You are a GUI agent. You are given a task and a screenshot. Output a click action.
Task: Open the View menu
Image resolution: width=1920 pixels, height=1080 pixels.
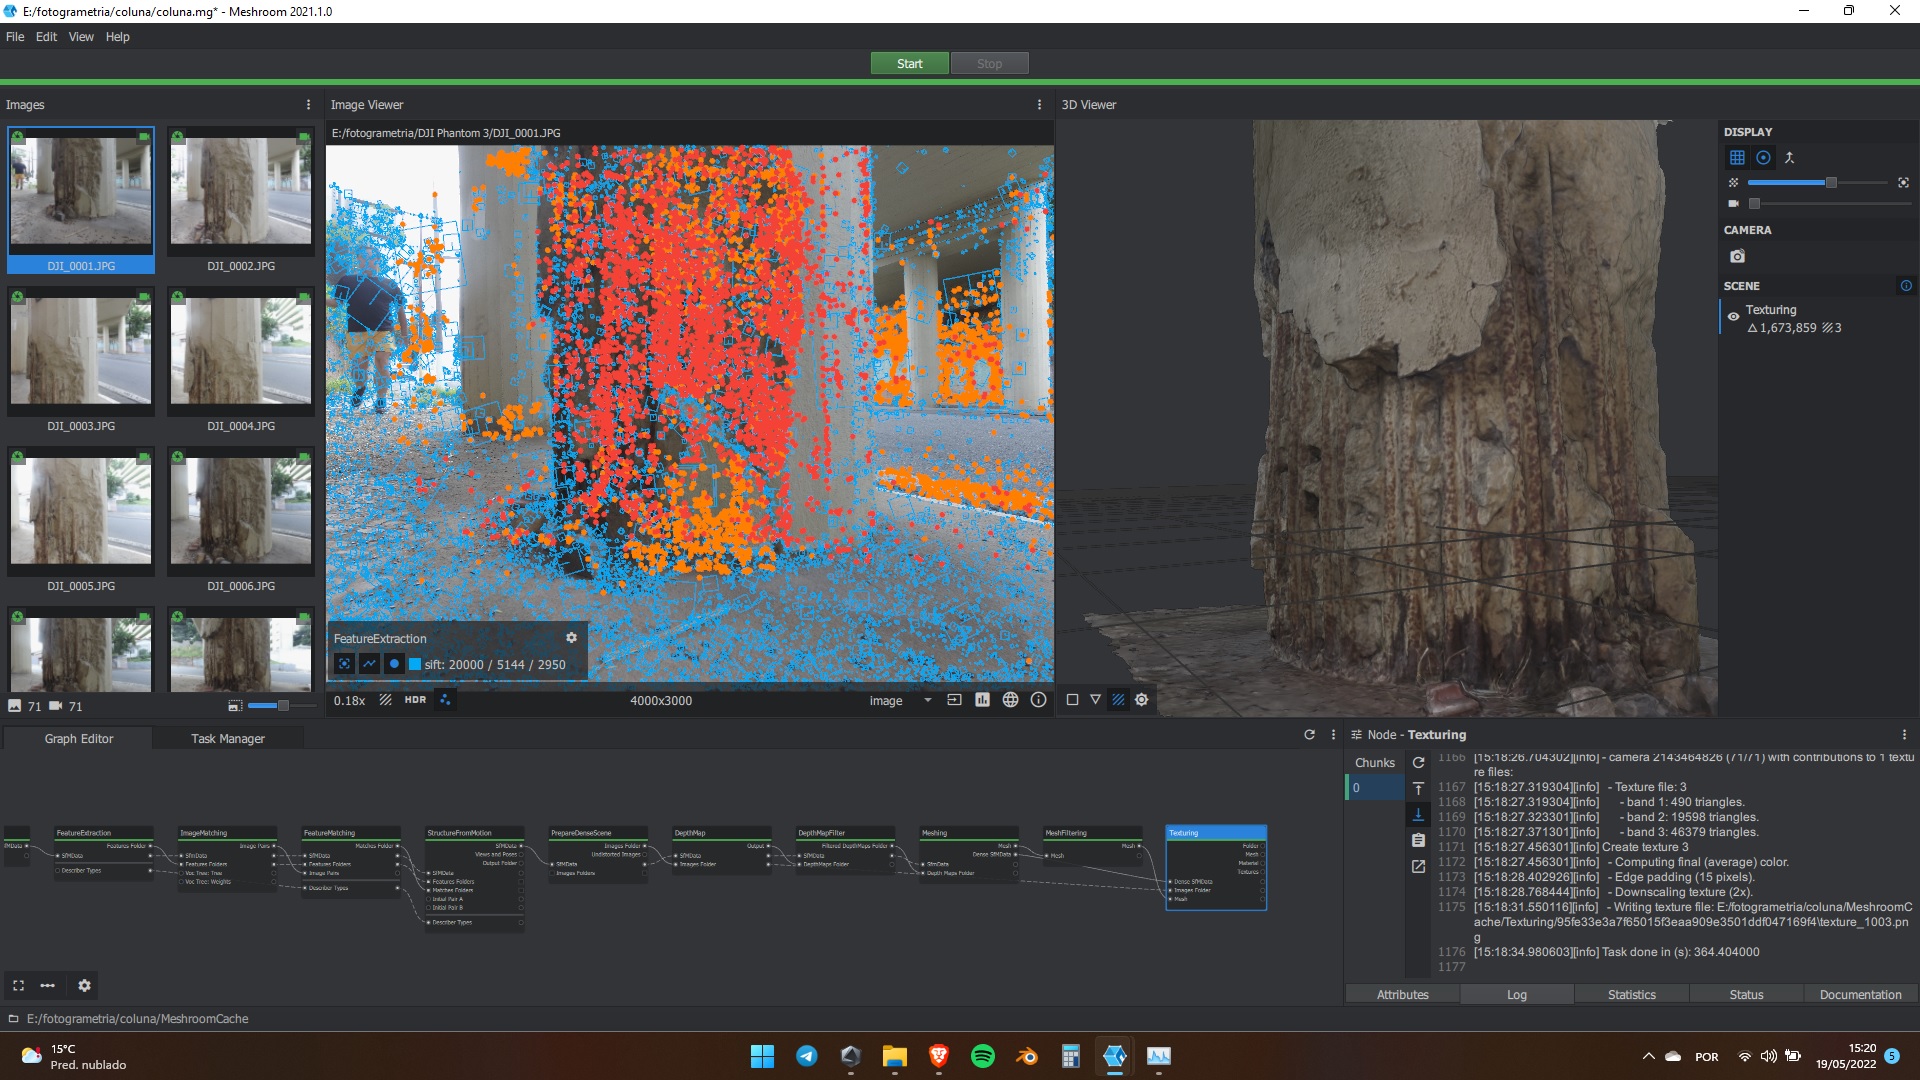pos(81,37)
